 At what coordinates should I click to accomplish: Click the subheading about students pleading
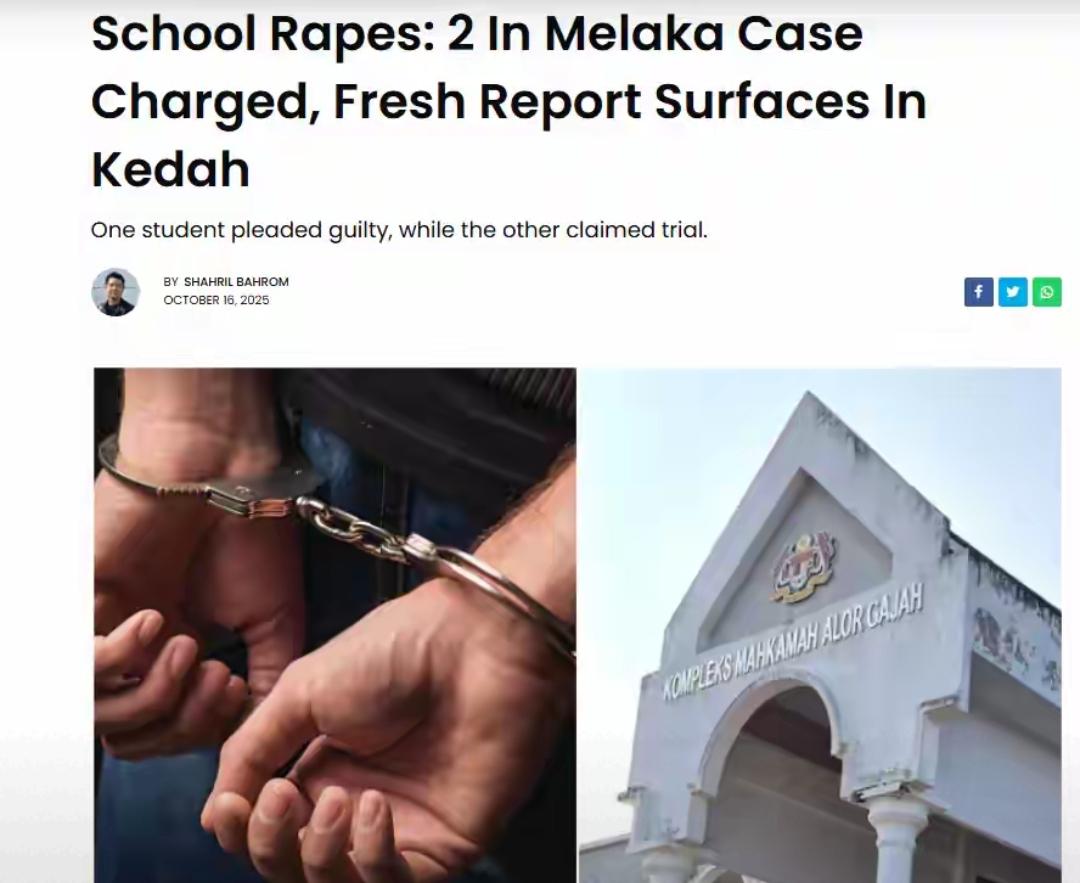[399, 230]
